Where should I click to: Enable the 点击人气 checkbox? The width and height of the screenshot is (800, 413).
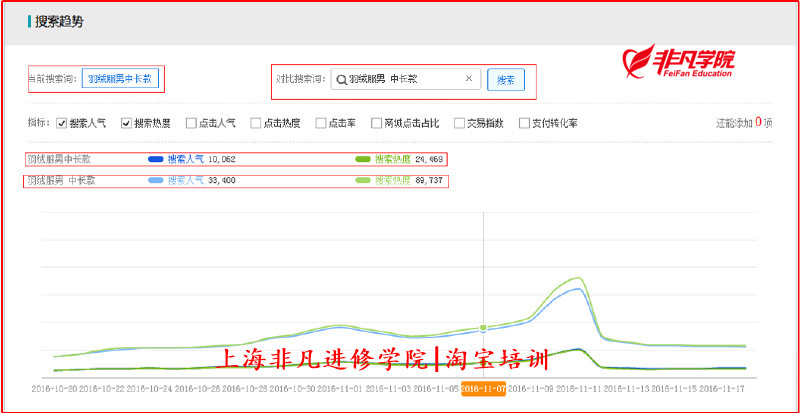pos(191,123)
